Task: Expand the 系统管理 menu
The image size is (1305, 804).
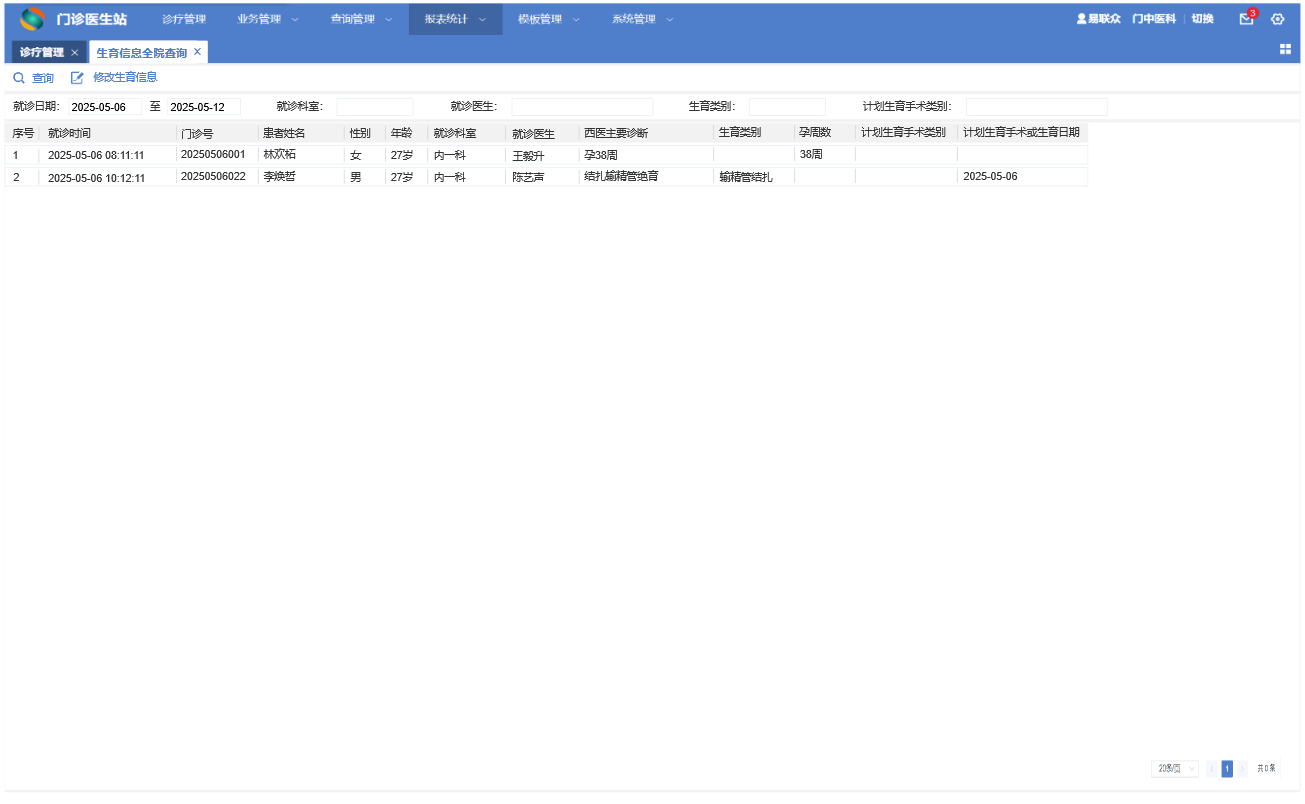Action: [x=642, y=19]
